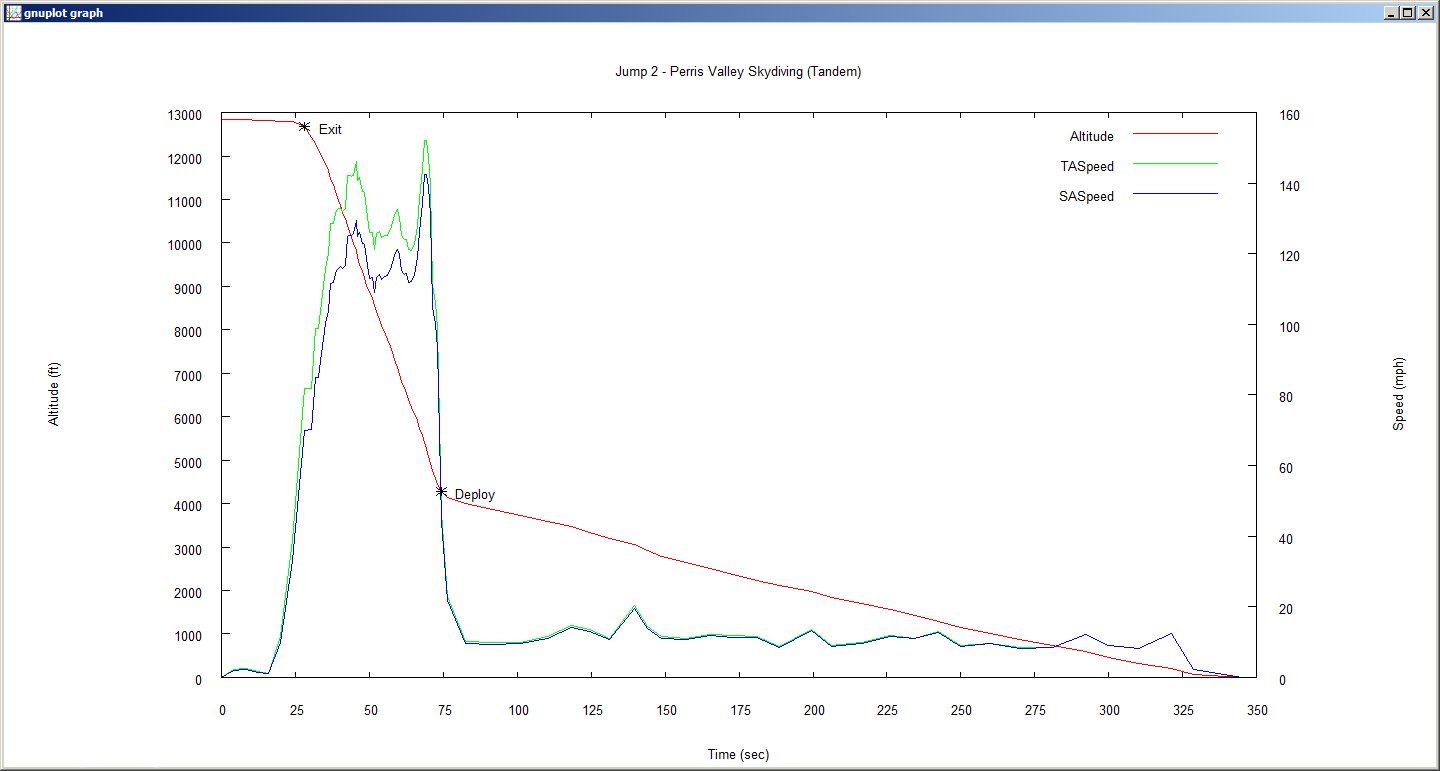
Task: Click the 75 time tick label
Action: 444,710
